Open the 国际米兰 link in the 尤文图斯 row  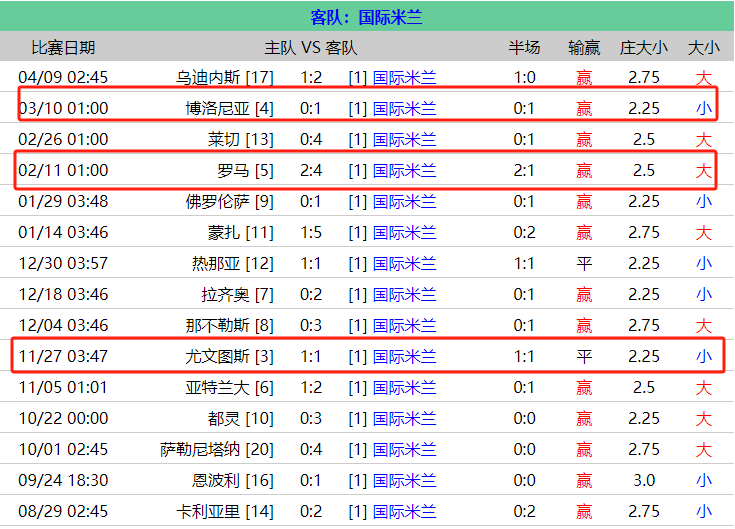404,356
